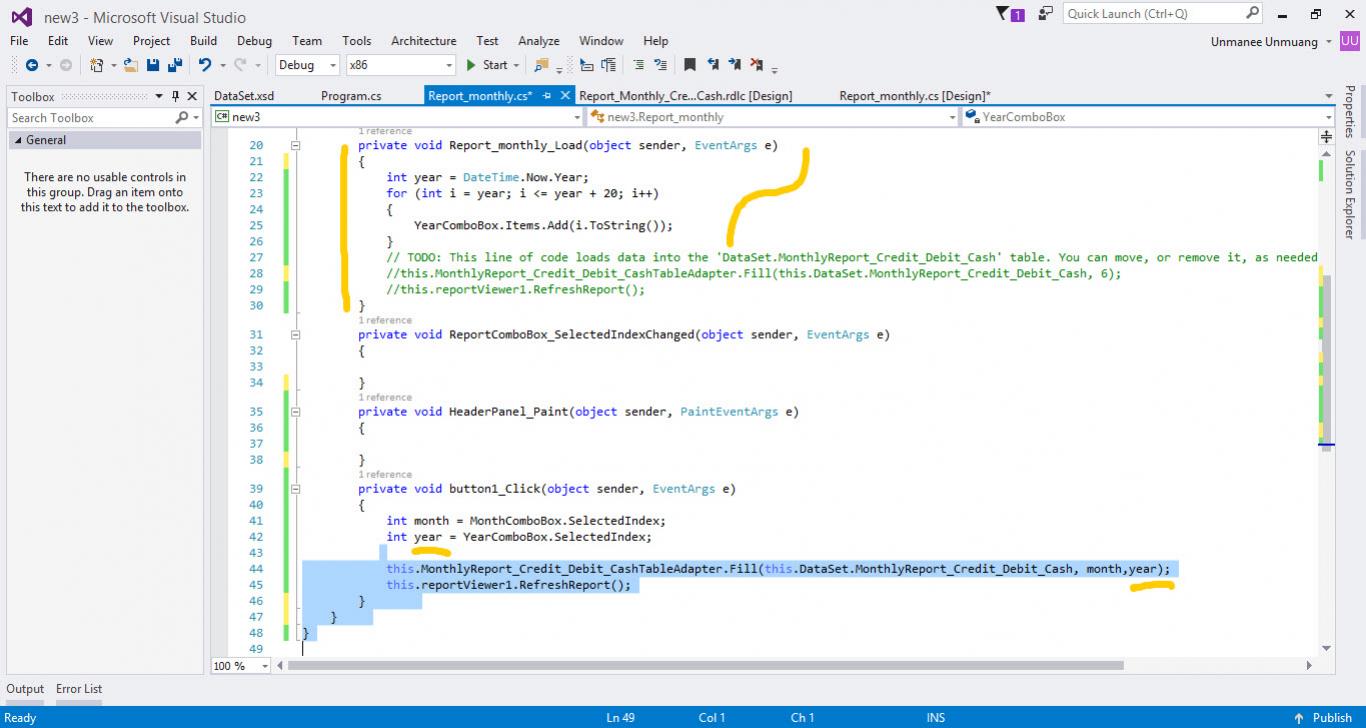Click the Navigate Forward arrow icon
This screenshot has height=728, width=1366.
66,65
